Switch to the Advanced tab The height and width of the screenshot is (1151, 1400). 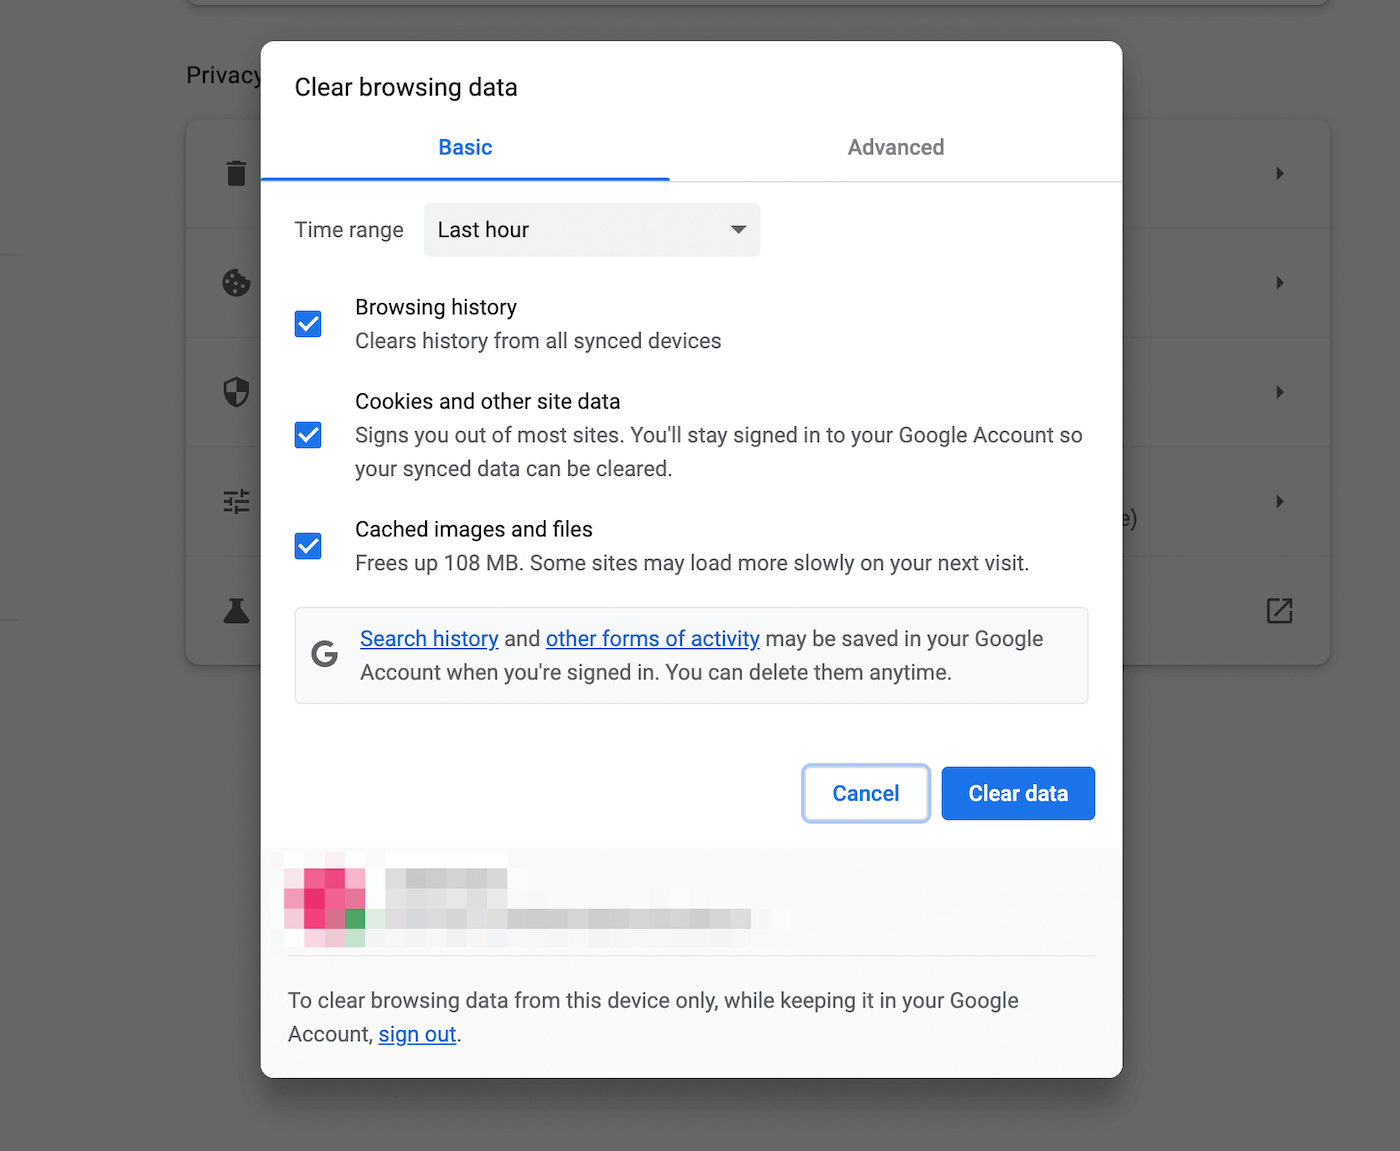[895, 147]
